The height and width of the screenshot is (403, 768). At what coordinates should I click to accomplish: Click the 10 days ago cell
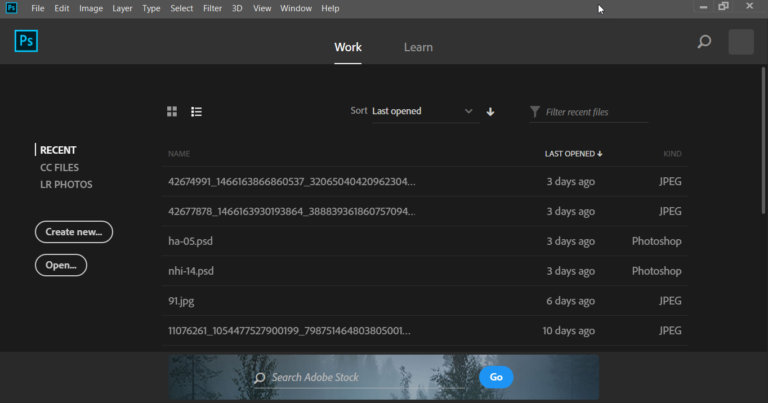point(569,331)
